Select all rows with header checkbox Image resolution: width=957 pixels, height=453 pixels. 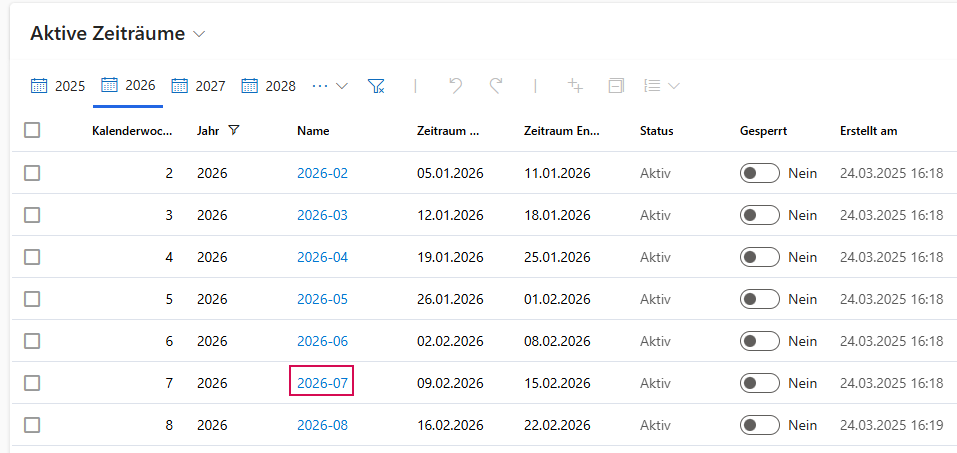pos(32,130)
